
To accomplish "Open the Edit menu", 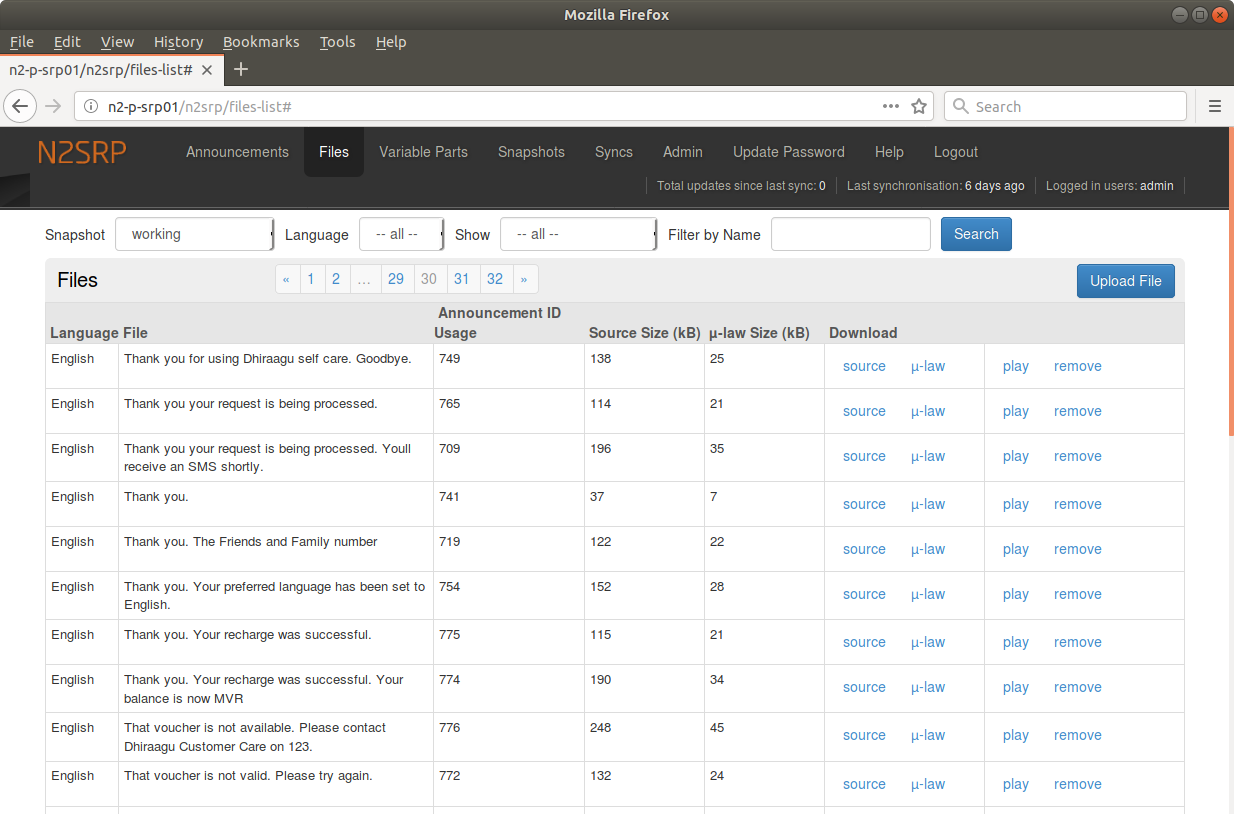I will point(67,42).
